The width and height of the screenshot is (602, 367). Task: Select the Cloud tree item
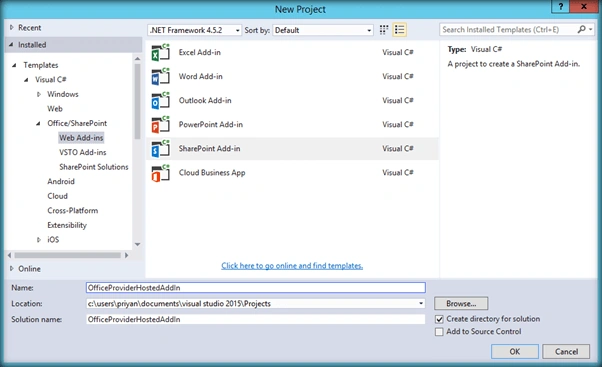click(x=57, y=196)
